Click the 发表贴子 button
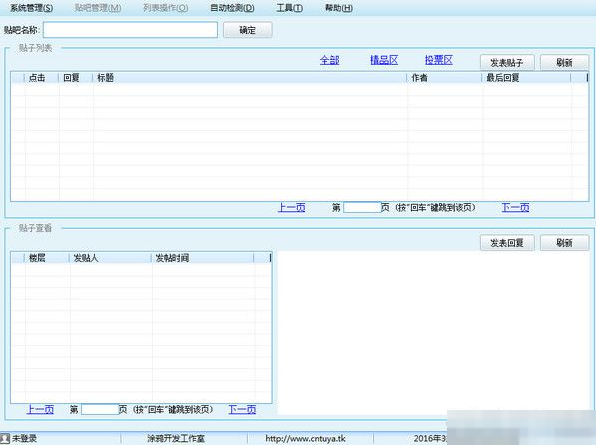 pyautogui.click(x=507, y=63)
